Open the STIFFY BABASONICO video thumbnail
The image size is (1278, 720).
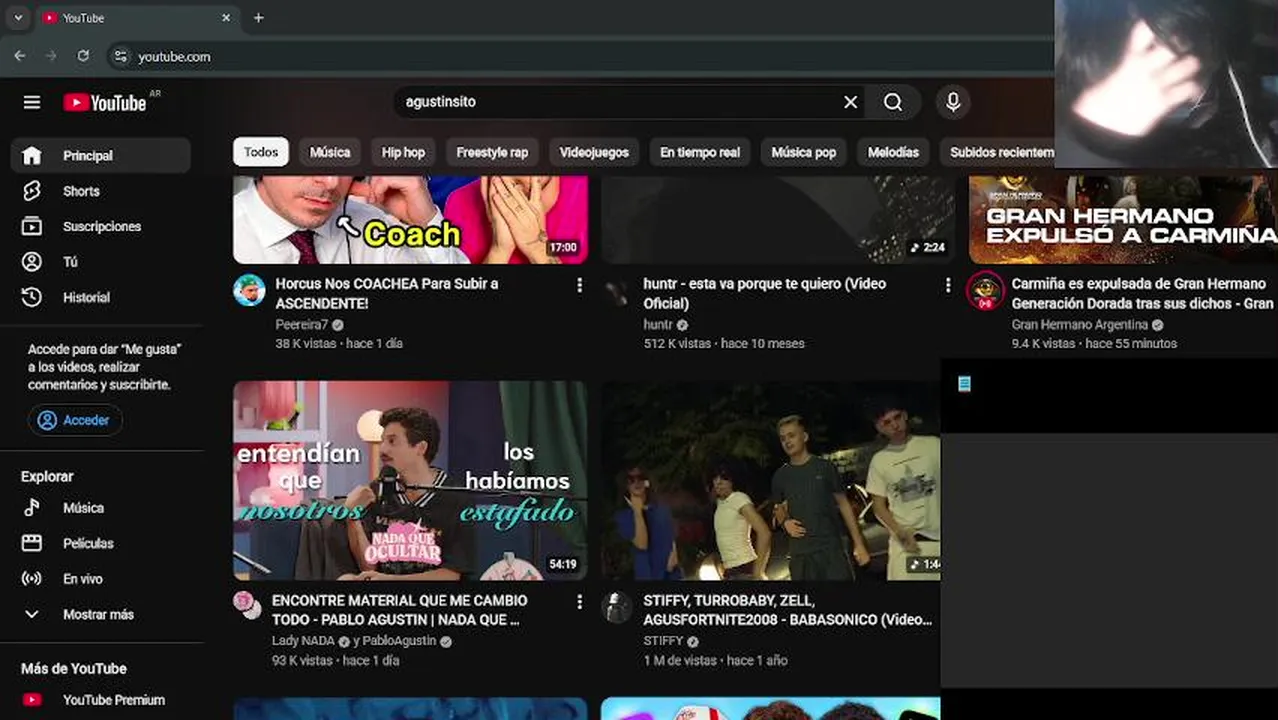[771, 480]
